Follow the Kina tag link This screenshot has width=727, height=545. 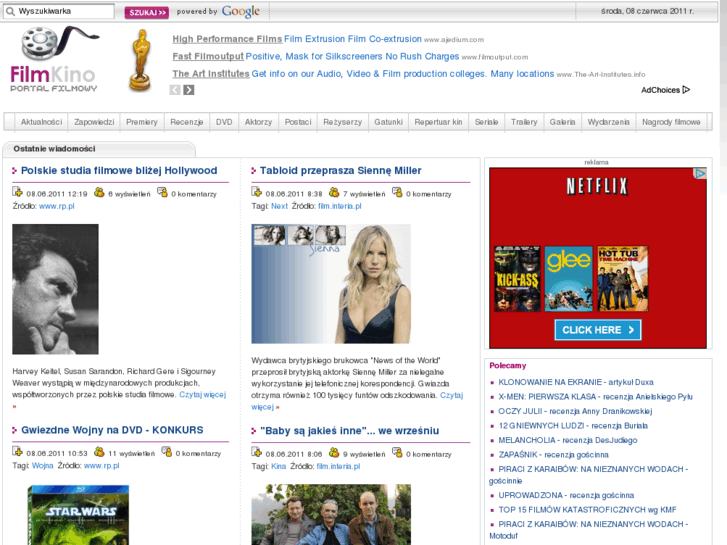point(279,466)
